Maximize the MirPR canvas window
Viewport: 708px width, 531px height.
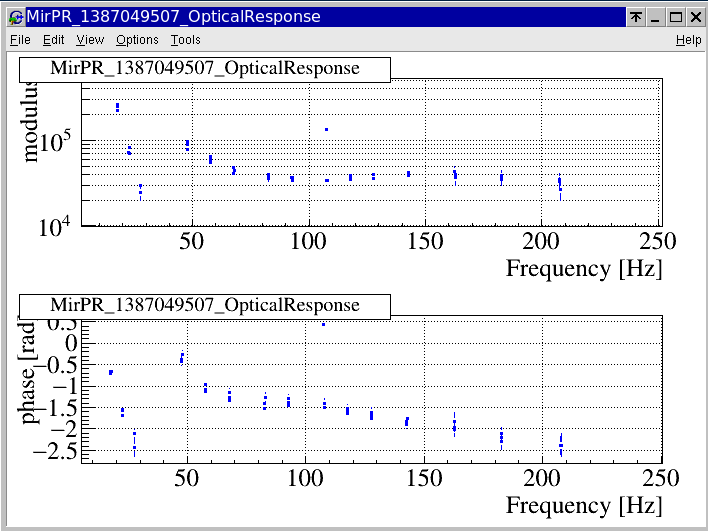point(675,17)
